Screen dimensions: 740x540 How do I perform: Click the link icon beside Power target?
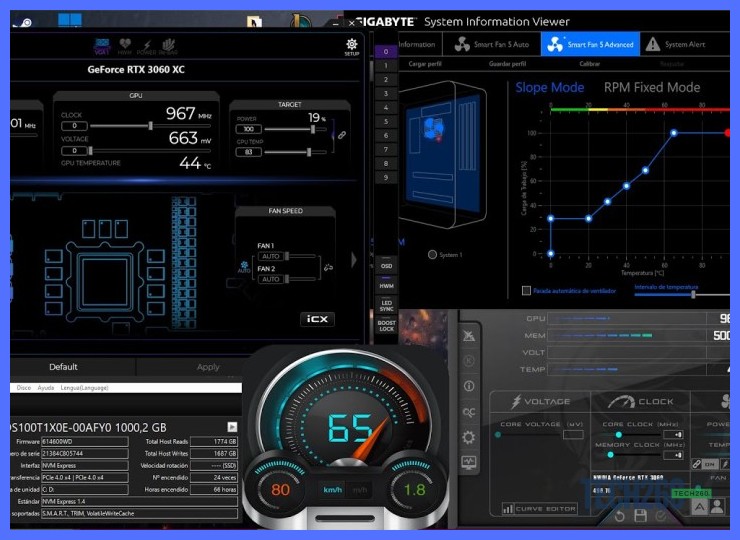pyautogui.click(x=342, y=135)
